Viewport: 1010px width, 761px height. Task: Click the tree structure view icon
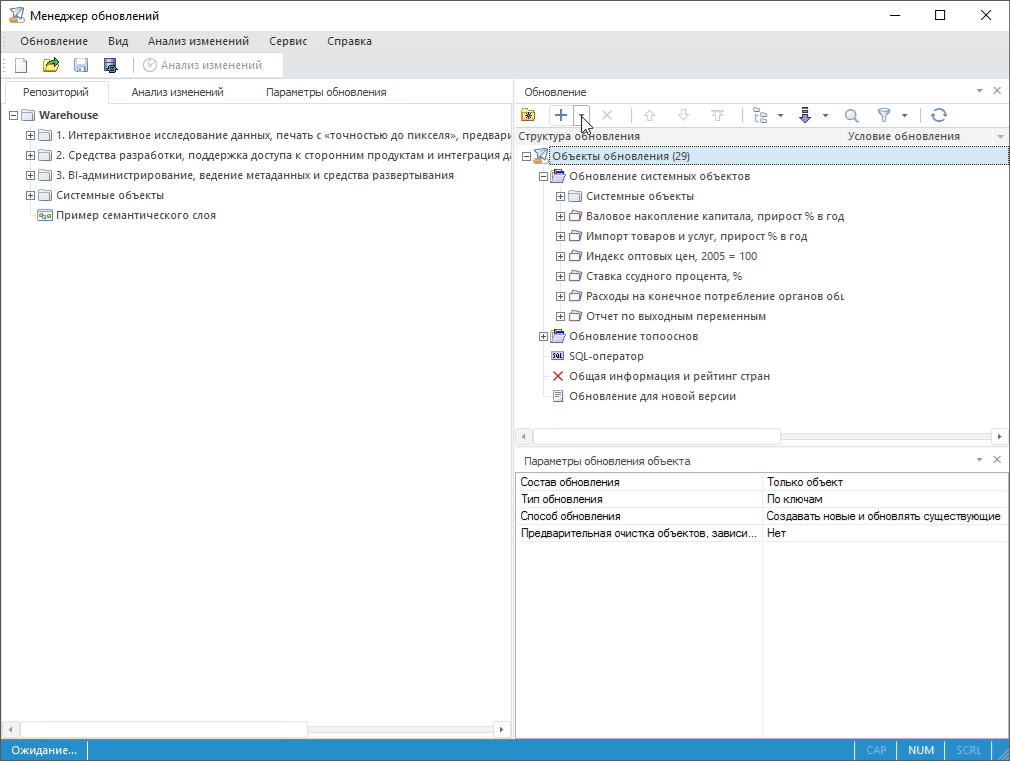[x=761, y=115]
